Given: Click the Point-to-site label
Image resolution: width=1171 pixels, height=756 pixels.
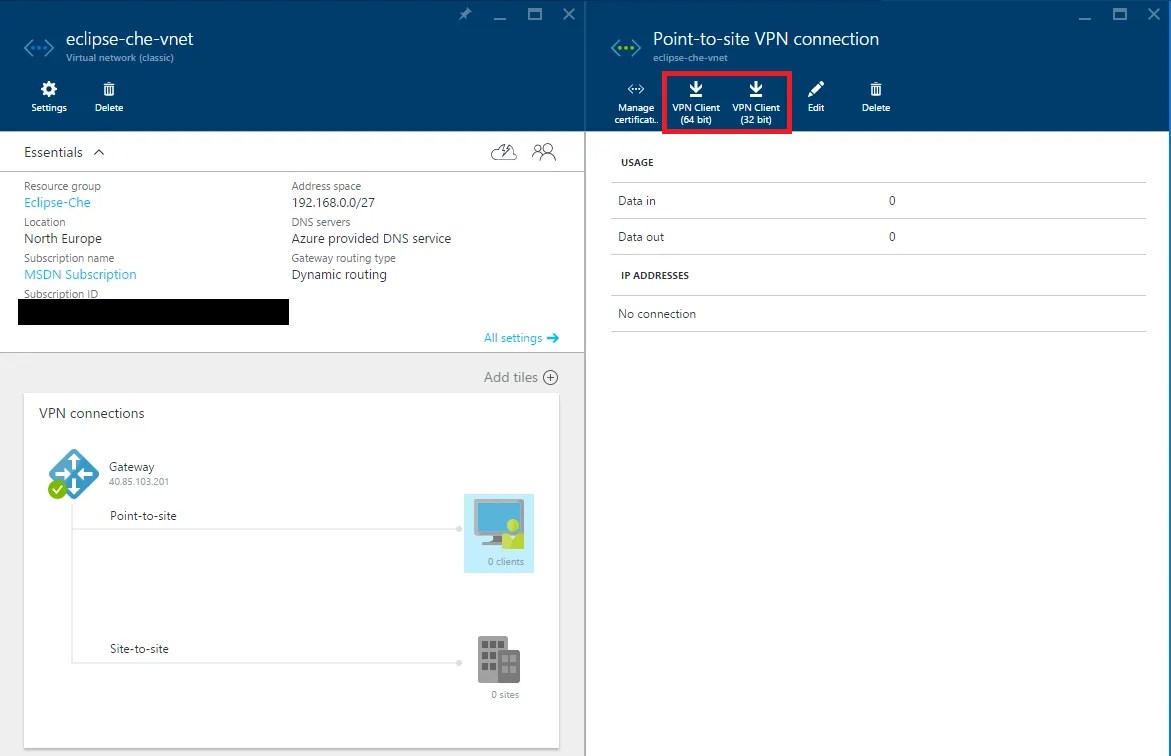Looking at the screenshot, I should (143, 516).
